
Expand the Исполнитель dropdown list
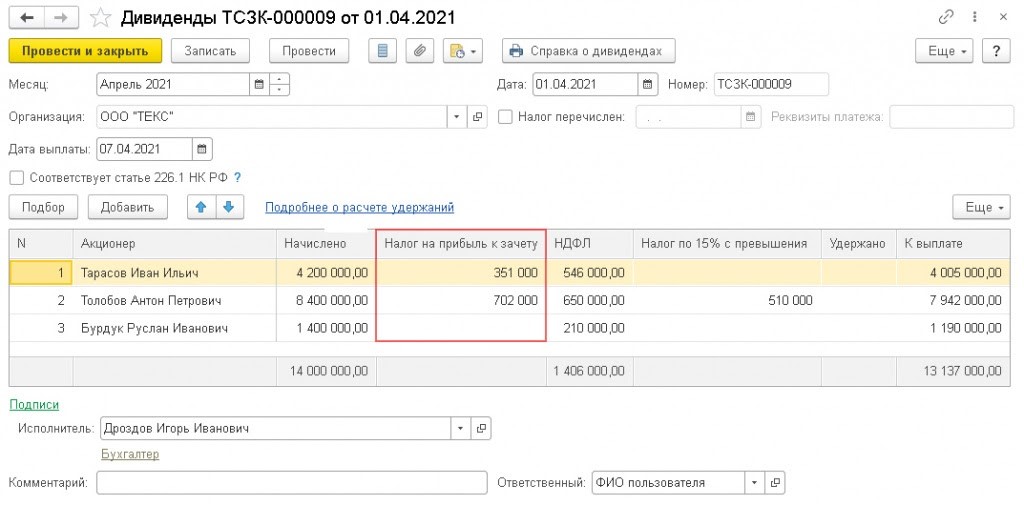point(460,428)
